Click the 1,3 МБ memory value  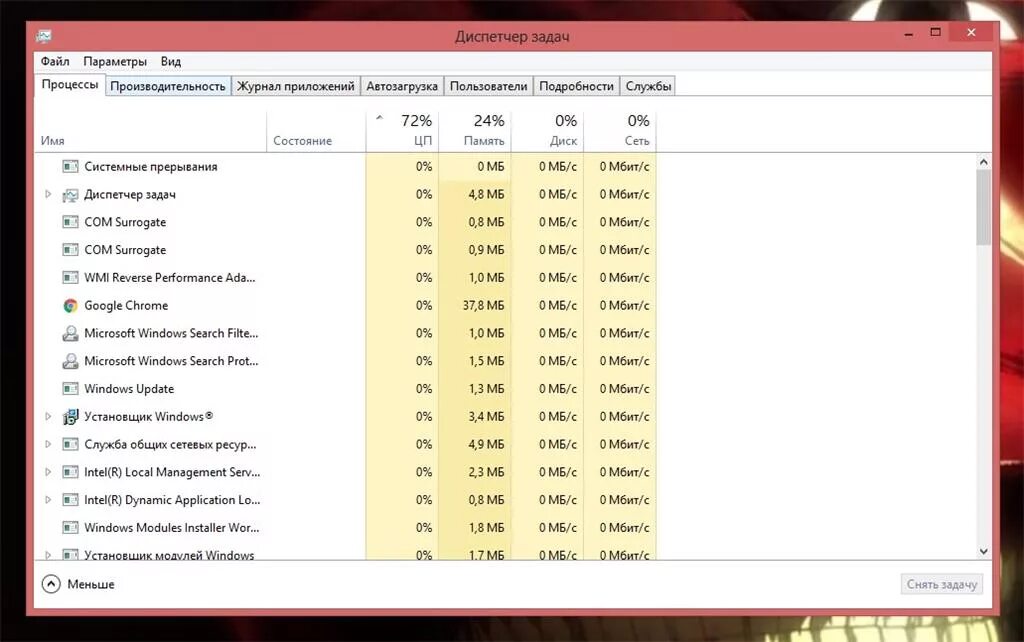487,389
